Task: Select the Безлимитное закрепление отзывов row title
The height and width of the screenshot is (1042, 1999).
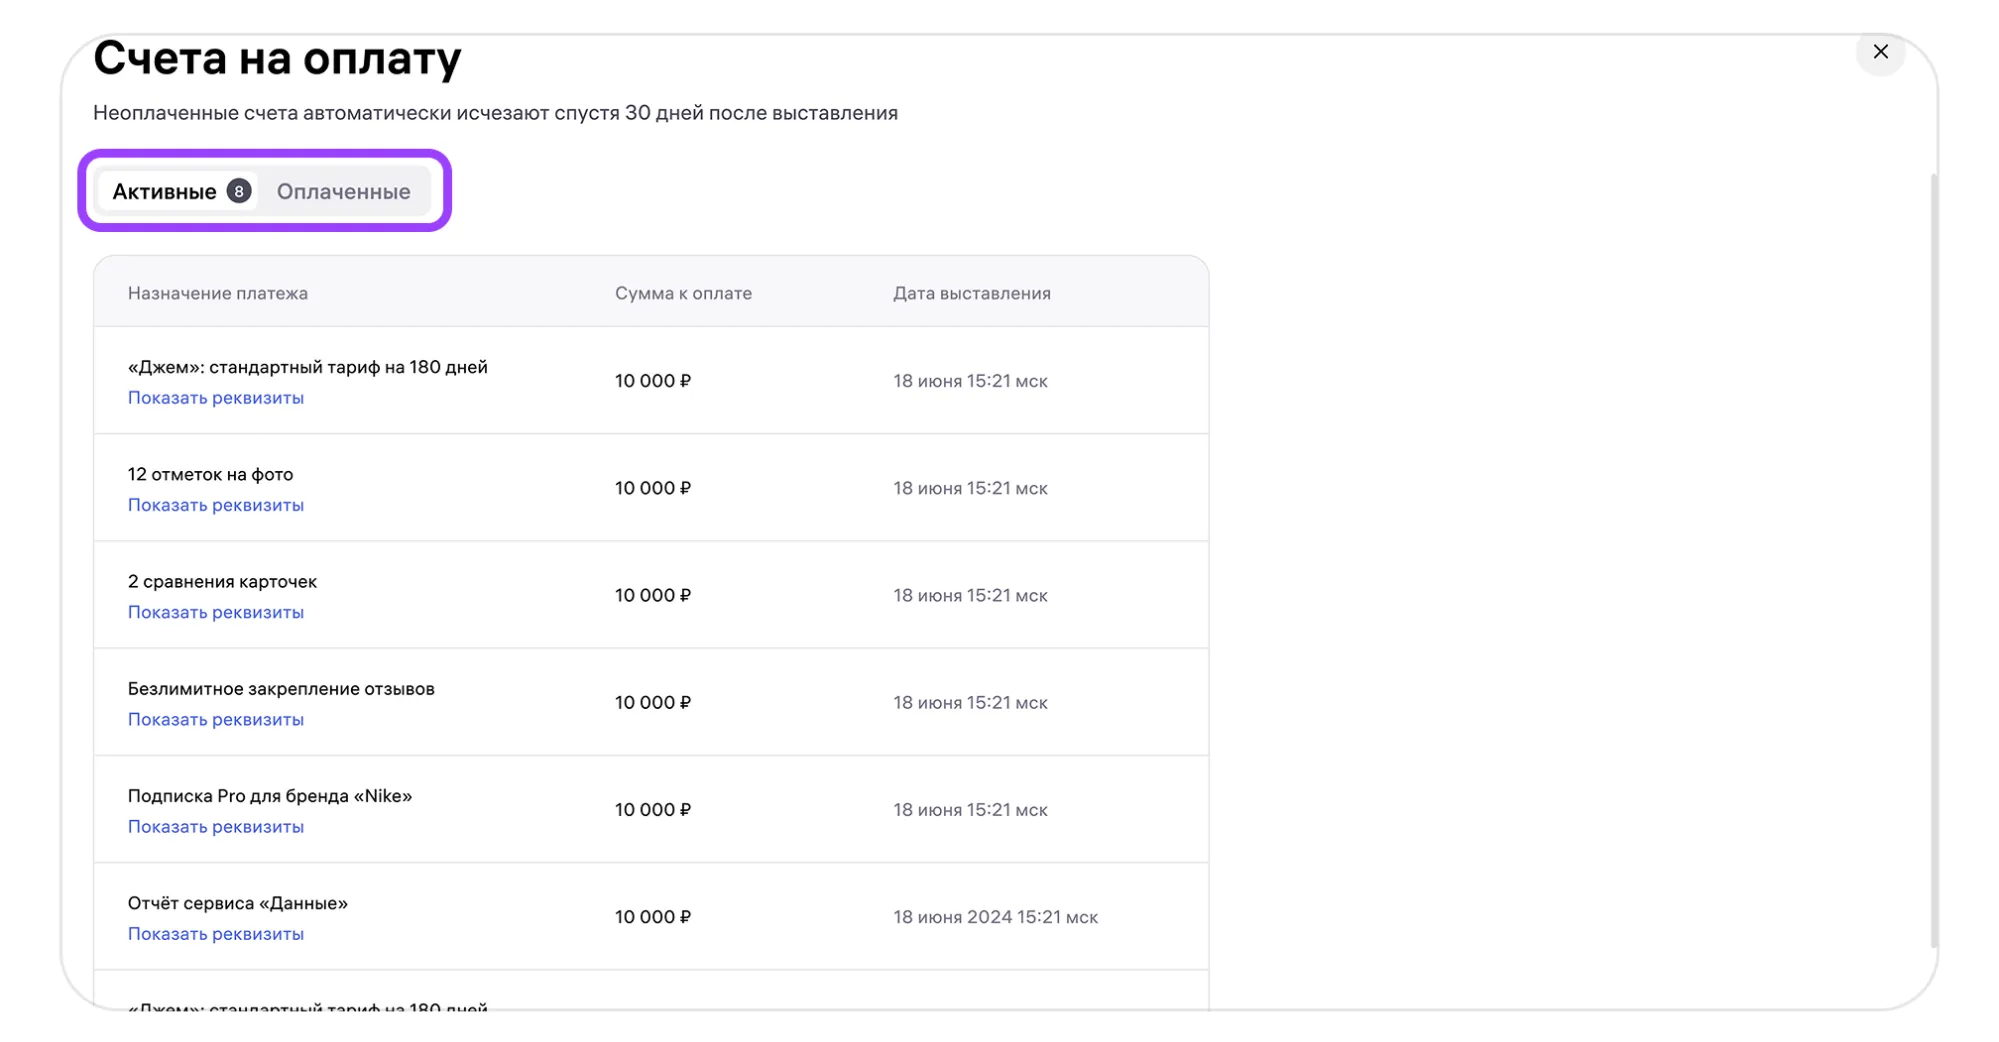Action: (x=281, y=689)
